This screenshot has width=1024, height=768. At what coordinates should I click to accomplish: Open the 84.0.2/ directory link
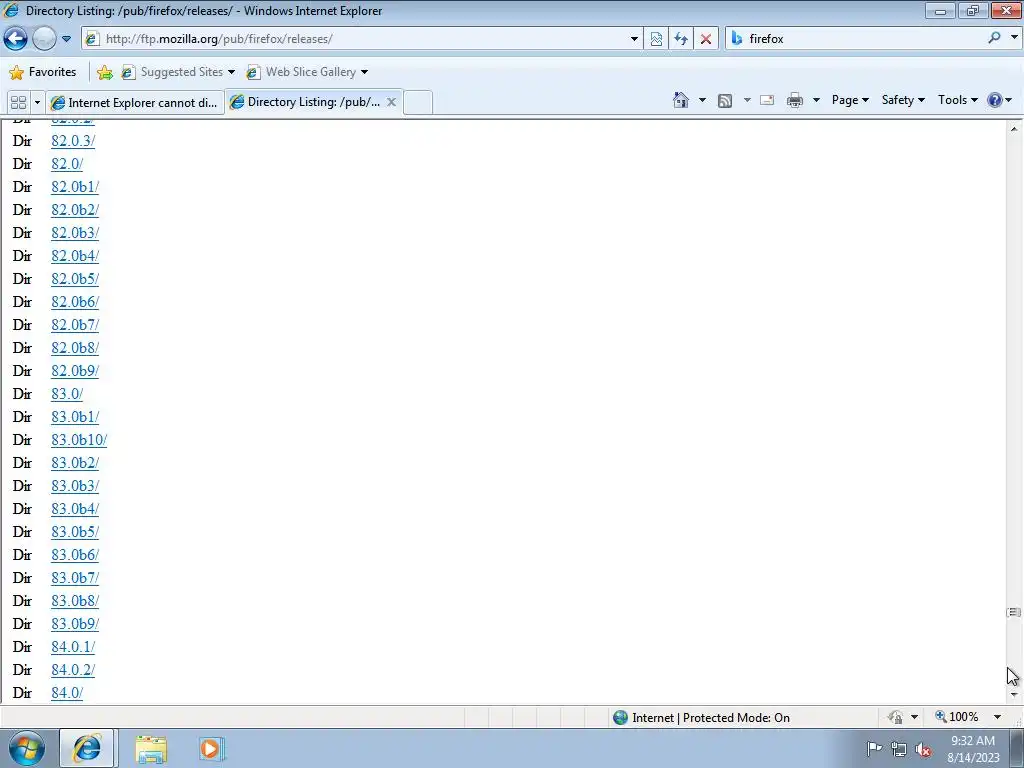73,669
